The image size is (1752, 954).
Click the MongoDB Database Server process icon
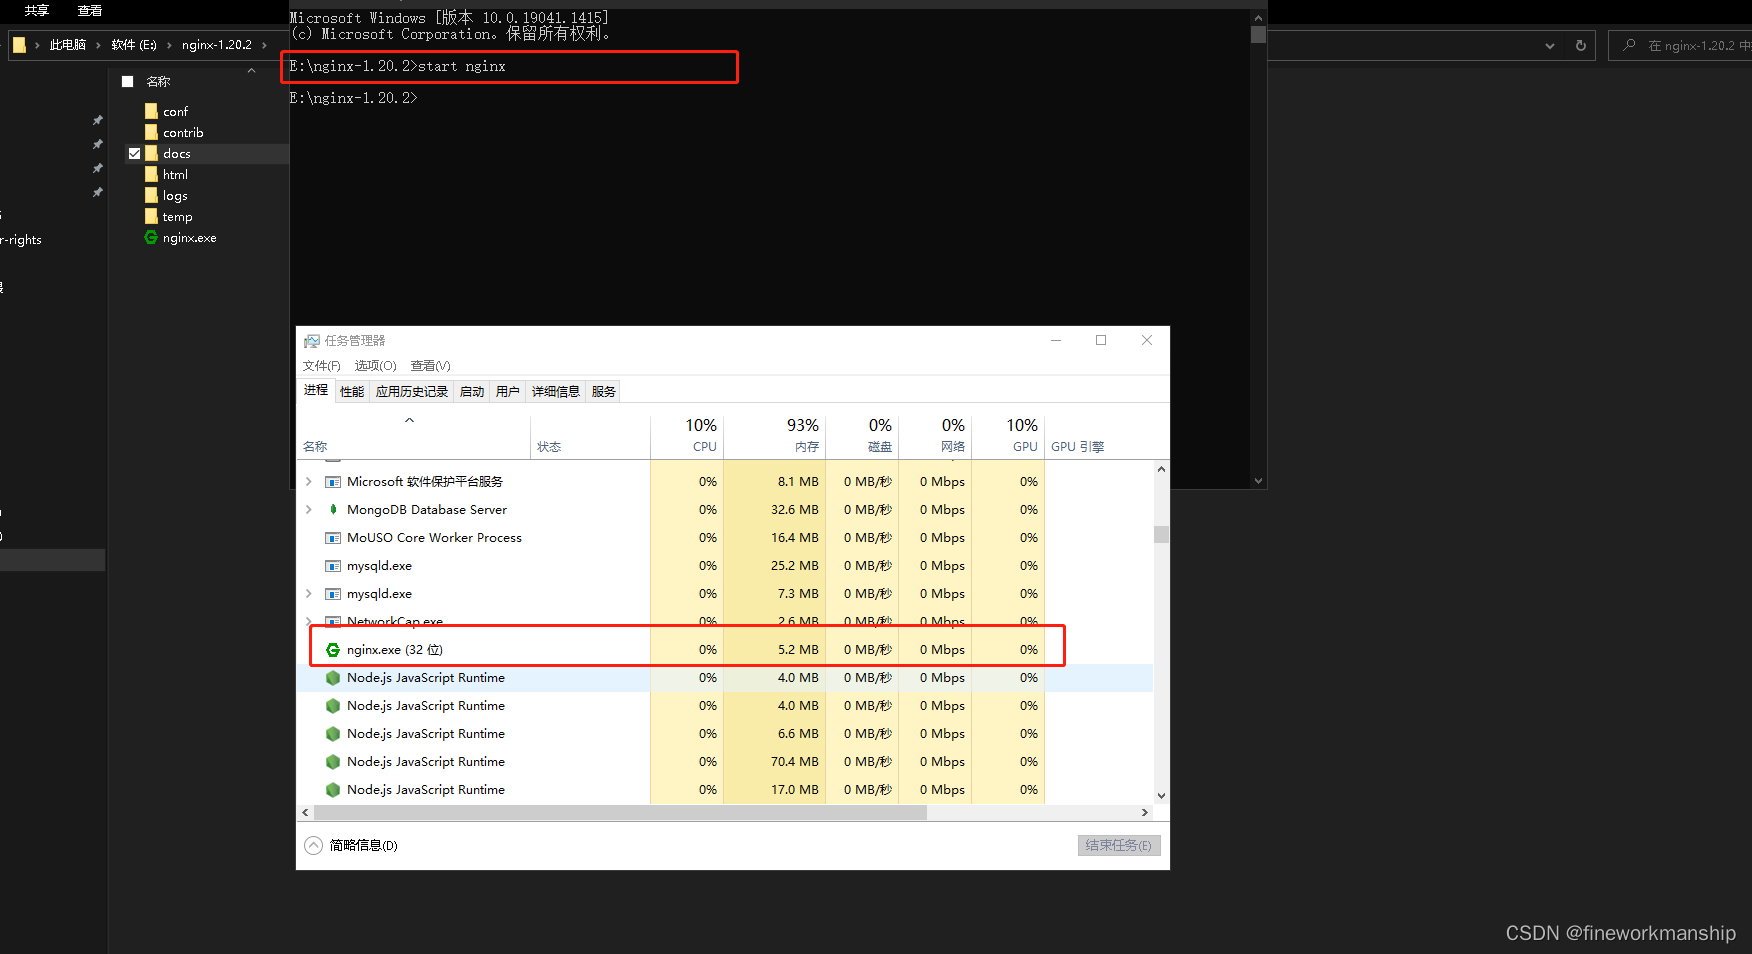pos(332,509)
